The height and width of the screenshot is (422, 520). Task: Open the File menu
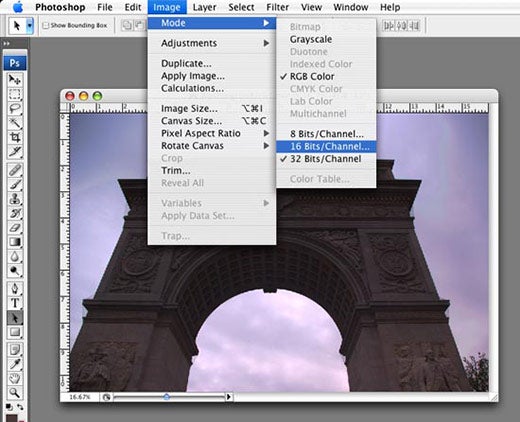tap(105, 7)
